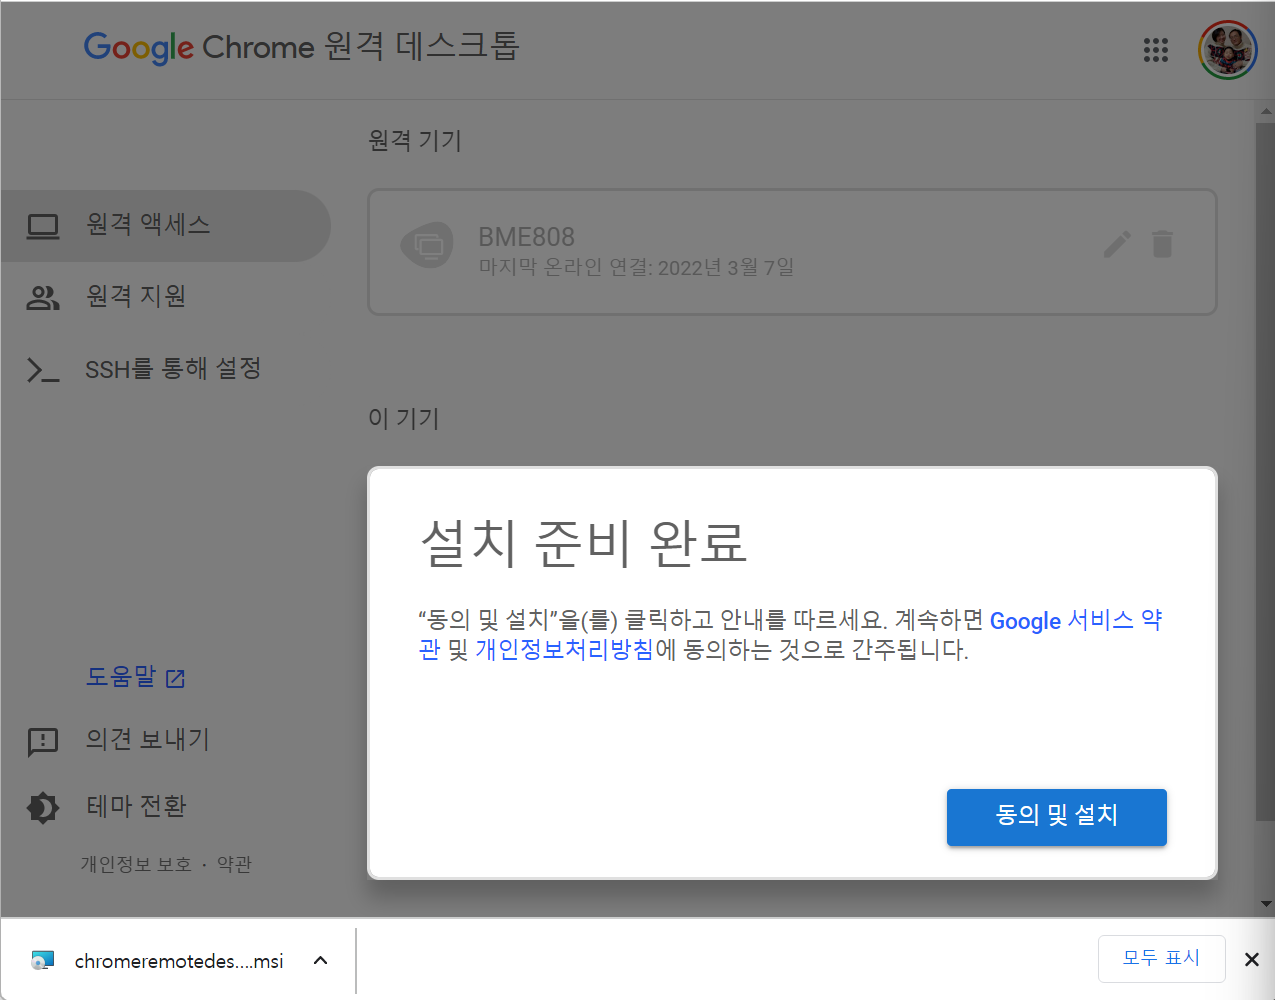Select the 원격 지원 people icon

[43, 297]
